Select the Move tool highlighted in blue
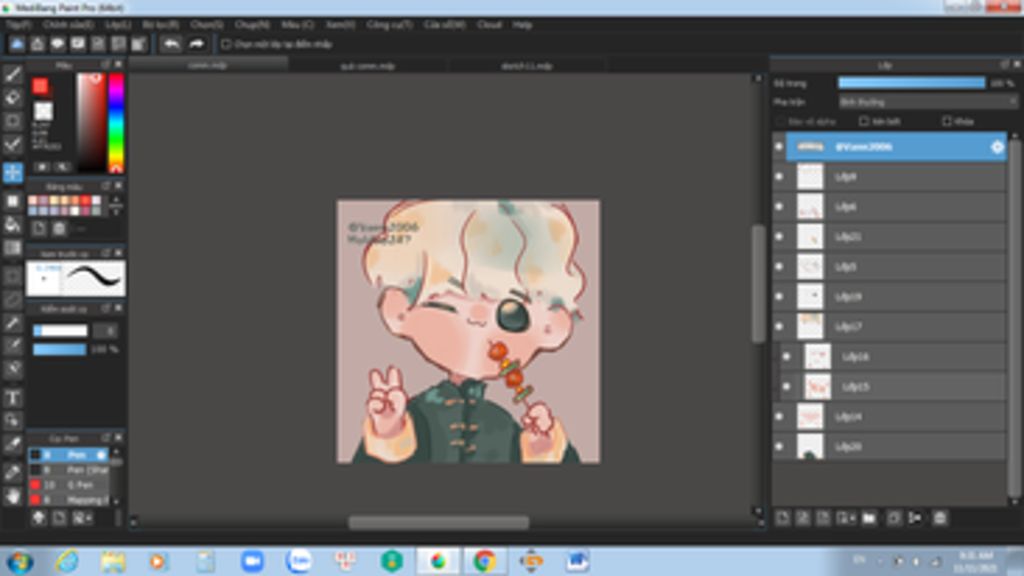This screenshot has height=576, width=1024. (x=12, y=172)
